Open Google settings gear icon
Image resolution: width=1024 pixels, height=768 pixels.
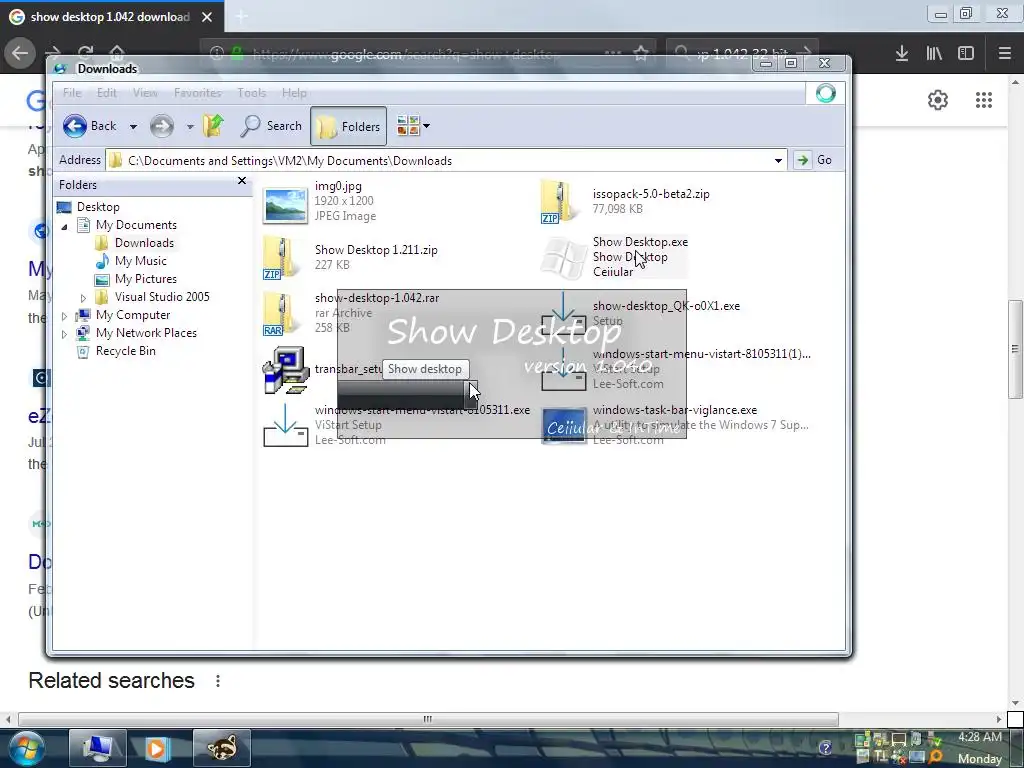click(x=938, y=100)
